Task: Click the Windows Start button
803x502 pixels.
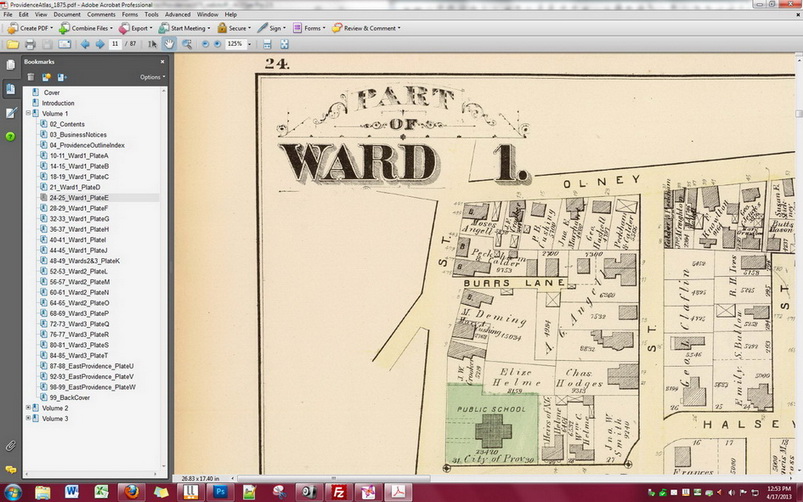Action: pyautogui.click(x=12, y=492)
